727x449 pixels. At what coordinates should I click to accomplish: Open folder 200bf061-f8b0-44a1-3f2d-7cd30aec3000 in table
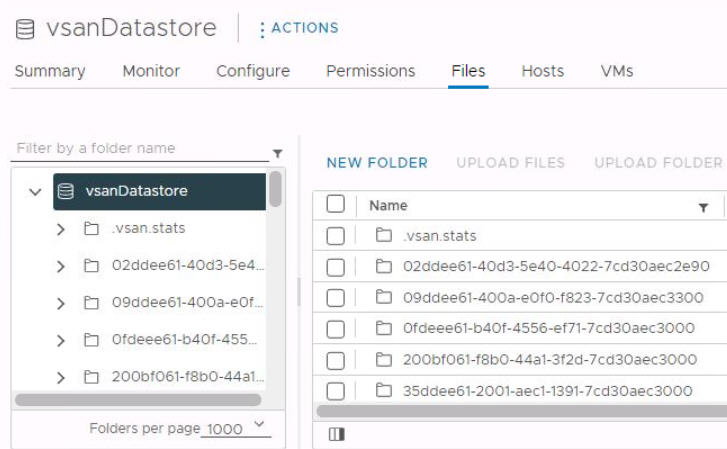click(x=550, y=359)
